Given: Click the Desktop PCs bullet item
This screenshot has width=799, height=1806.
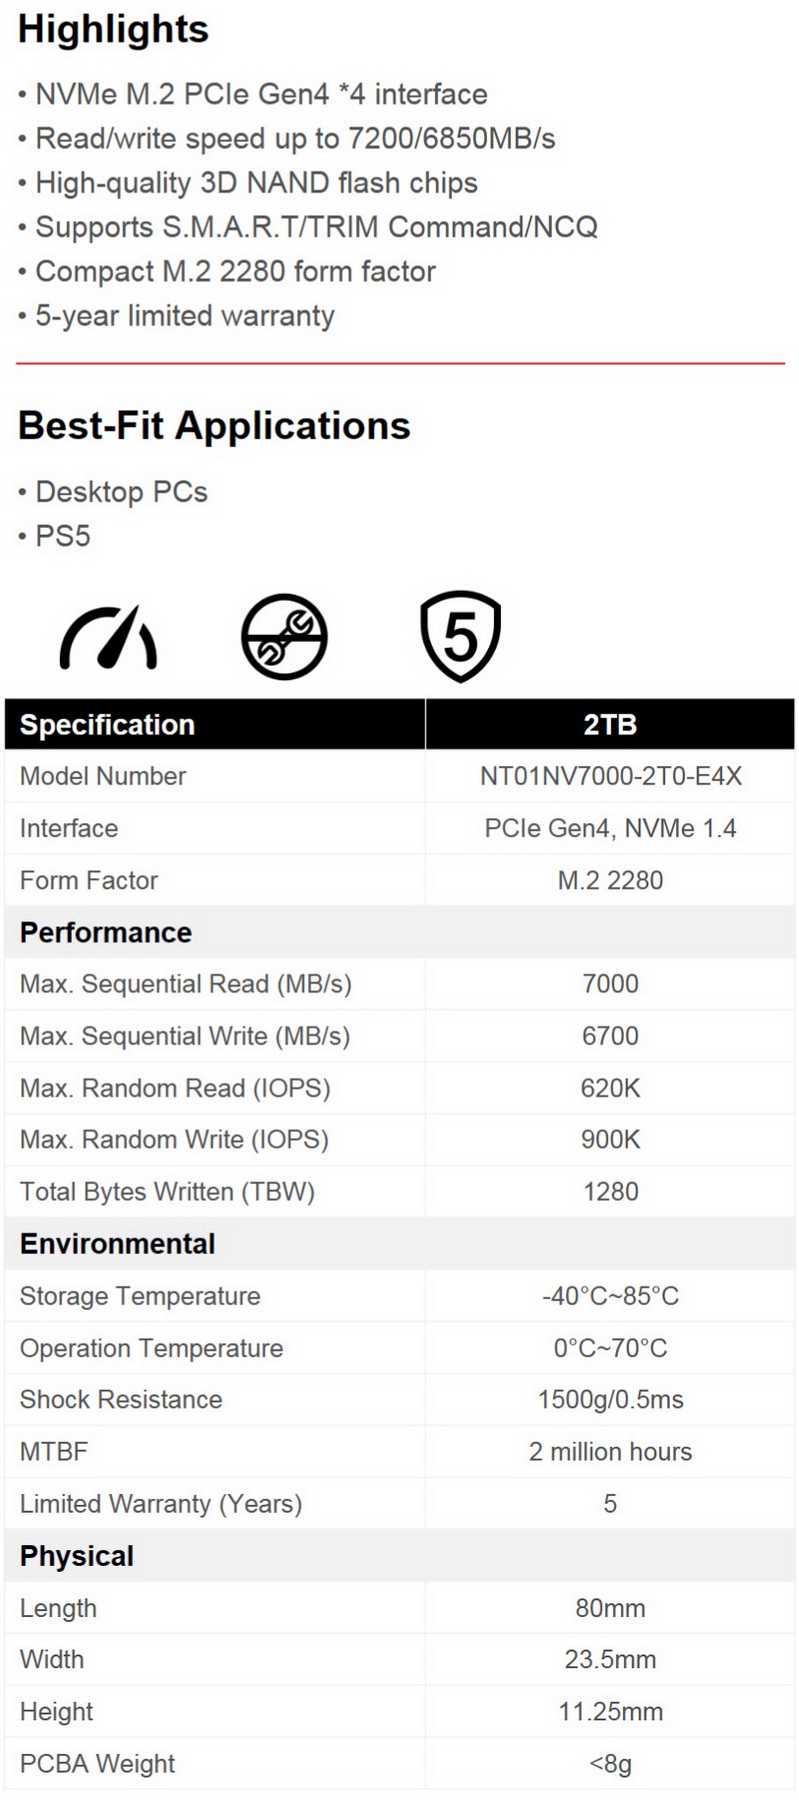Looking at the screenshot, I should [113, 492].
